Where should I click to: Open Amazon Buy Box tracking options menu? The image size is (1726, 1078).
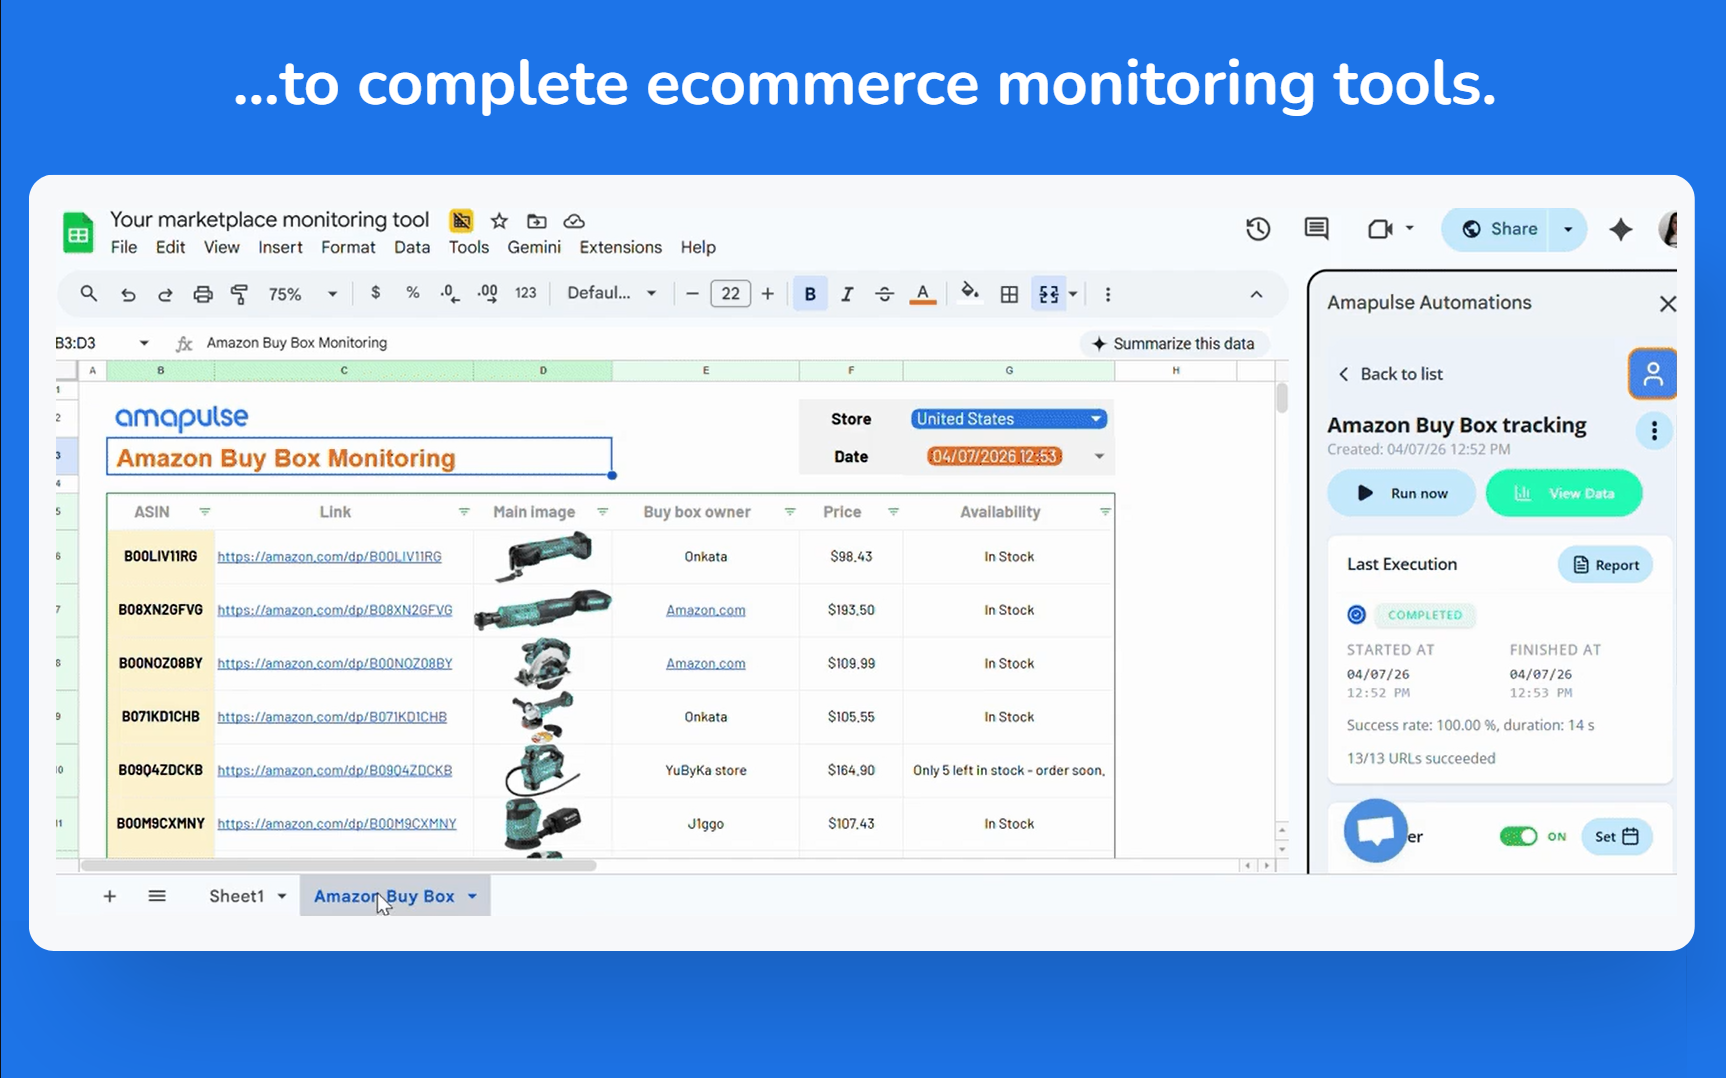1654,431
